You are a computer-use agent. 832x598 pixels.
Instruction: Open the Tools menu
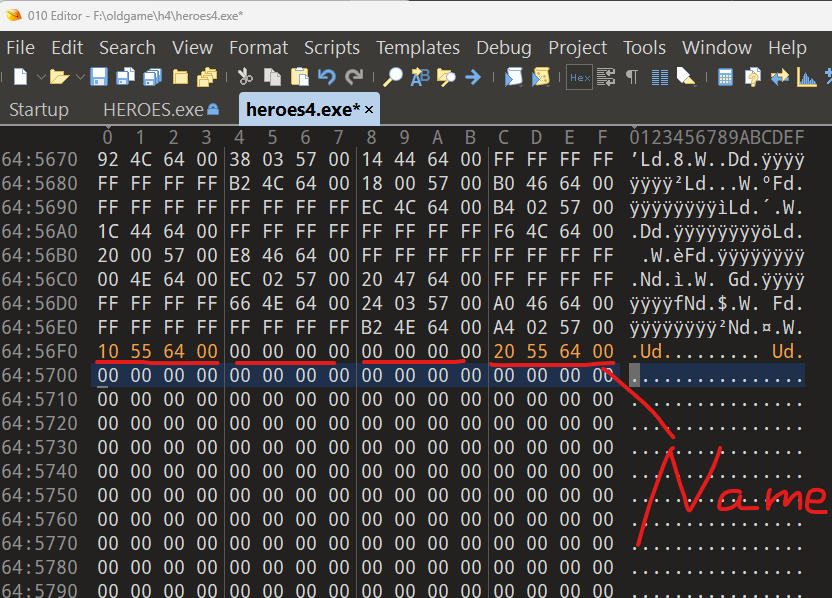(644, 48)
